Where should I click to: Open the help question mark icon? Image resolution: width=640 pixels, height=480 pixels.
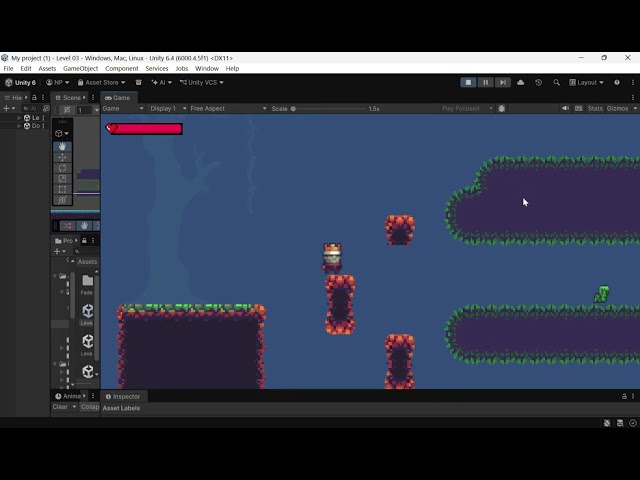617,82
